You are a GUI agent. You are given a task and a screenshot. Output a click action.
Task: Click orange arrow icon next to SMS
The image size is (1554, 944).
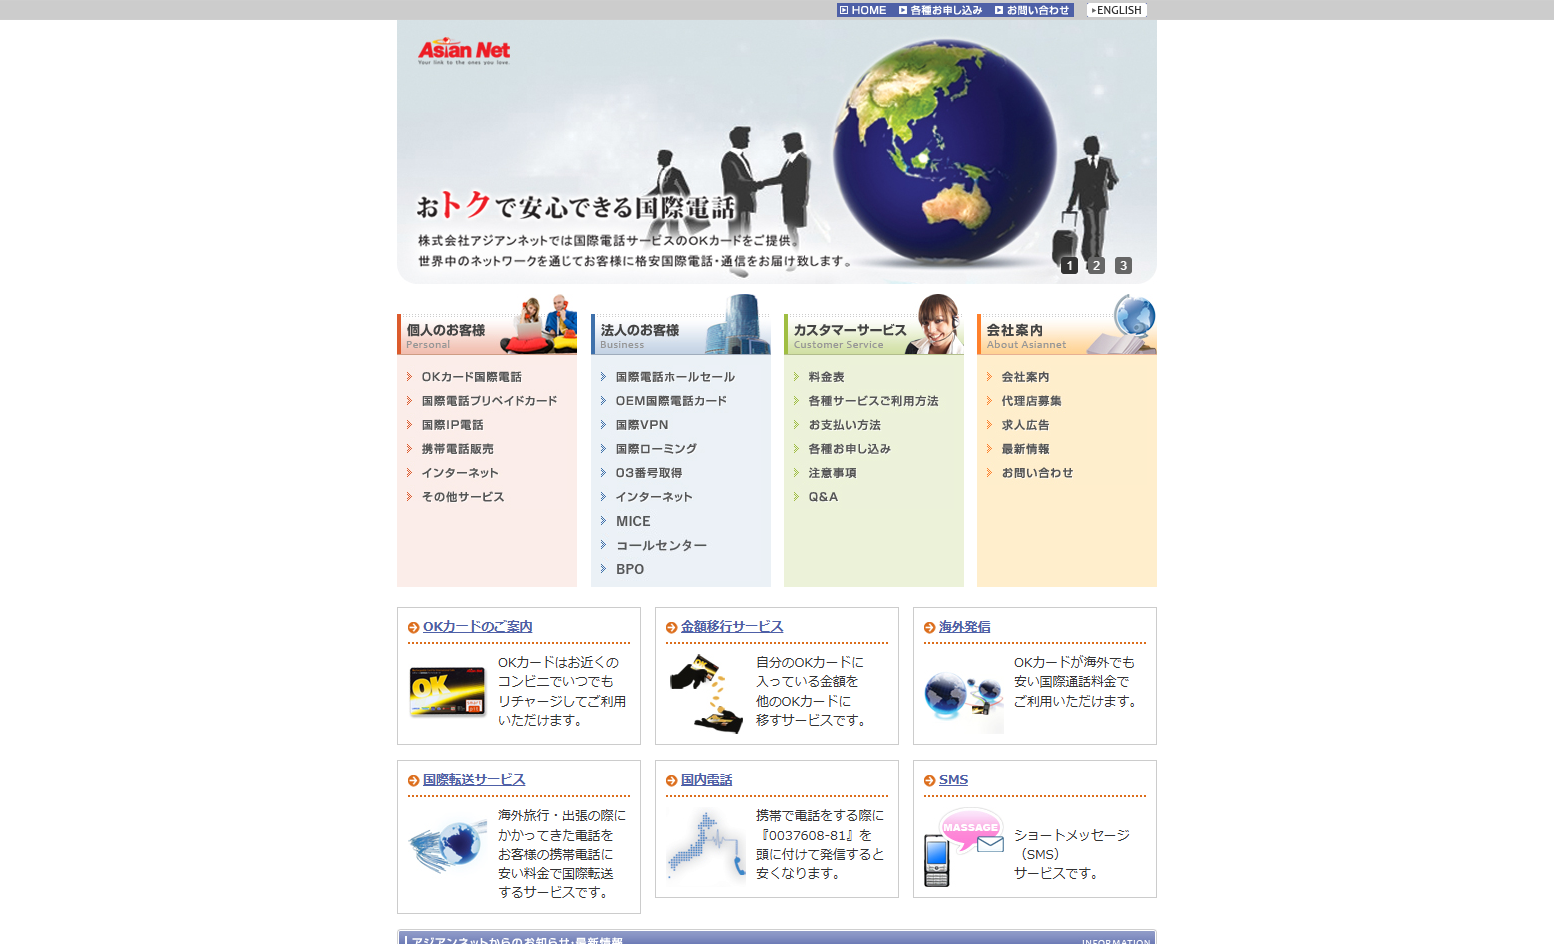tap(929, 781)
